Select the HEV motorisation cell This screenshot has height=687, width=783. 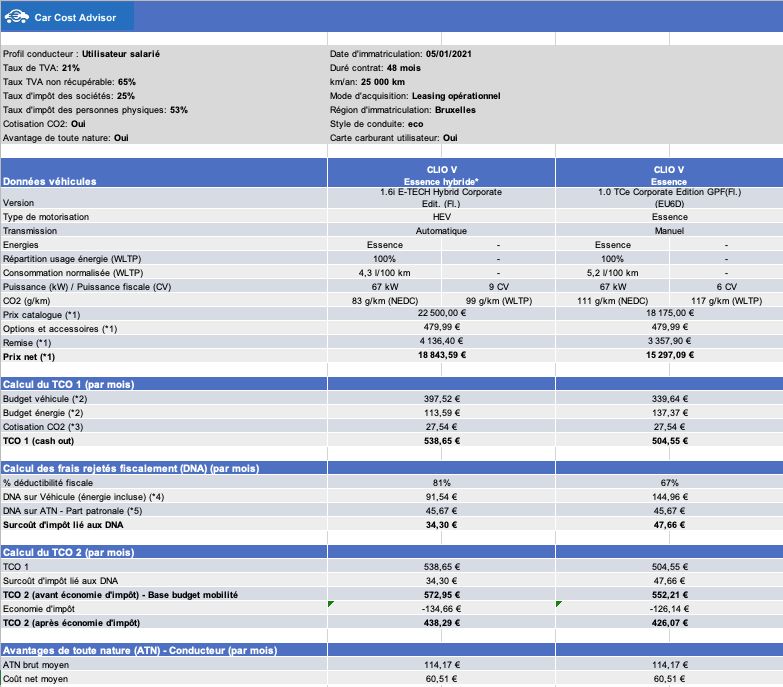click(x=441, y=217)
